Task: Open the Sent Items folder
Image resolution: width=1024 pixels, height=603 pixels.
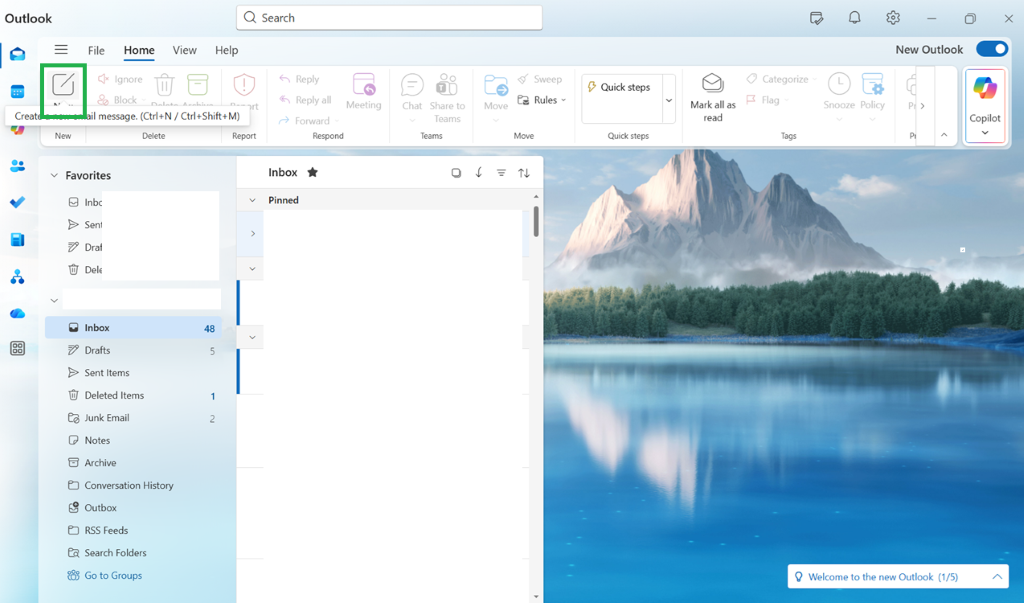Action: pyautogui.click(x=133, y=372)
